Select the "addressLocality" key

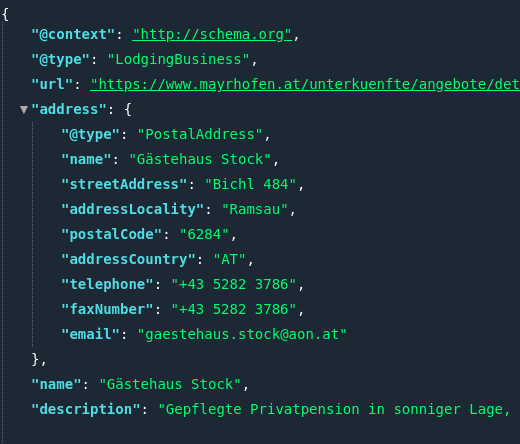[132, 210]
